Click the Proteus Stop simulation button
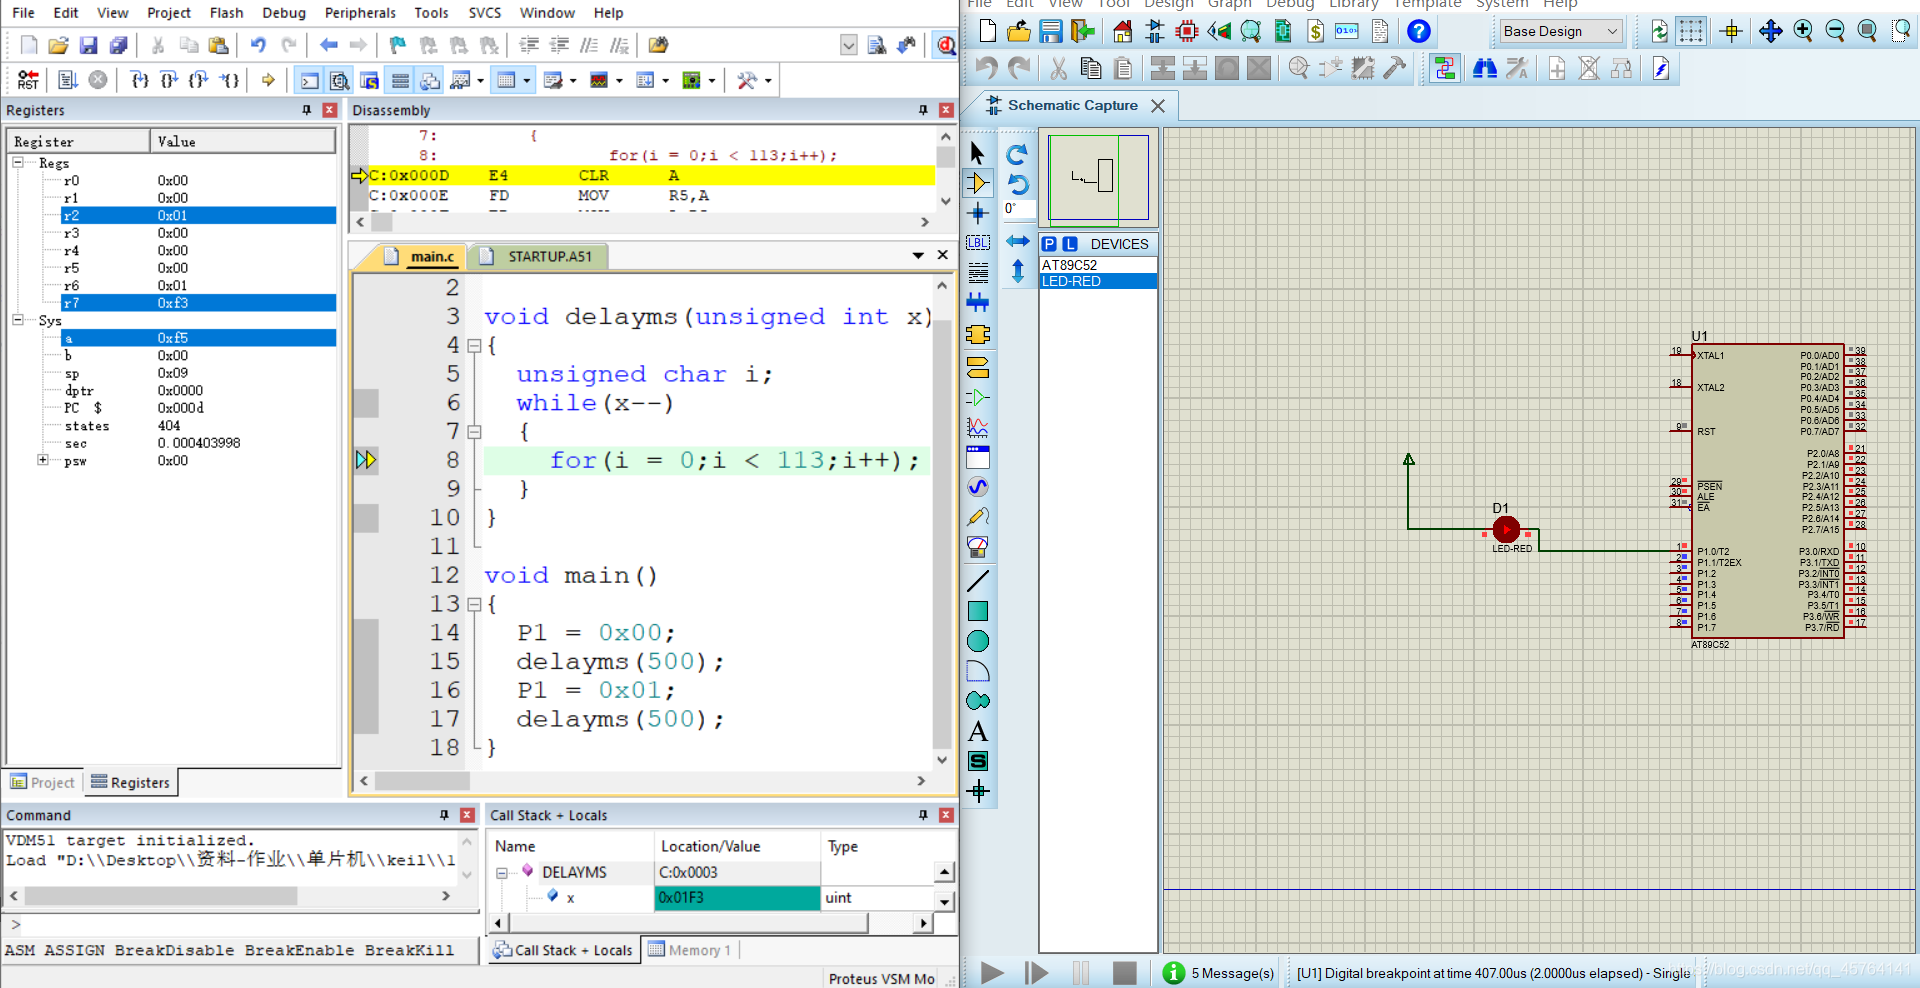The image size is (1920, 988). [1125, 973]
